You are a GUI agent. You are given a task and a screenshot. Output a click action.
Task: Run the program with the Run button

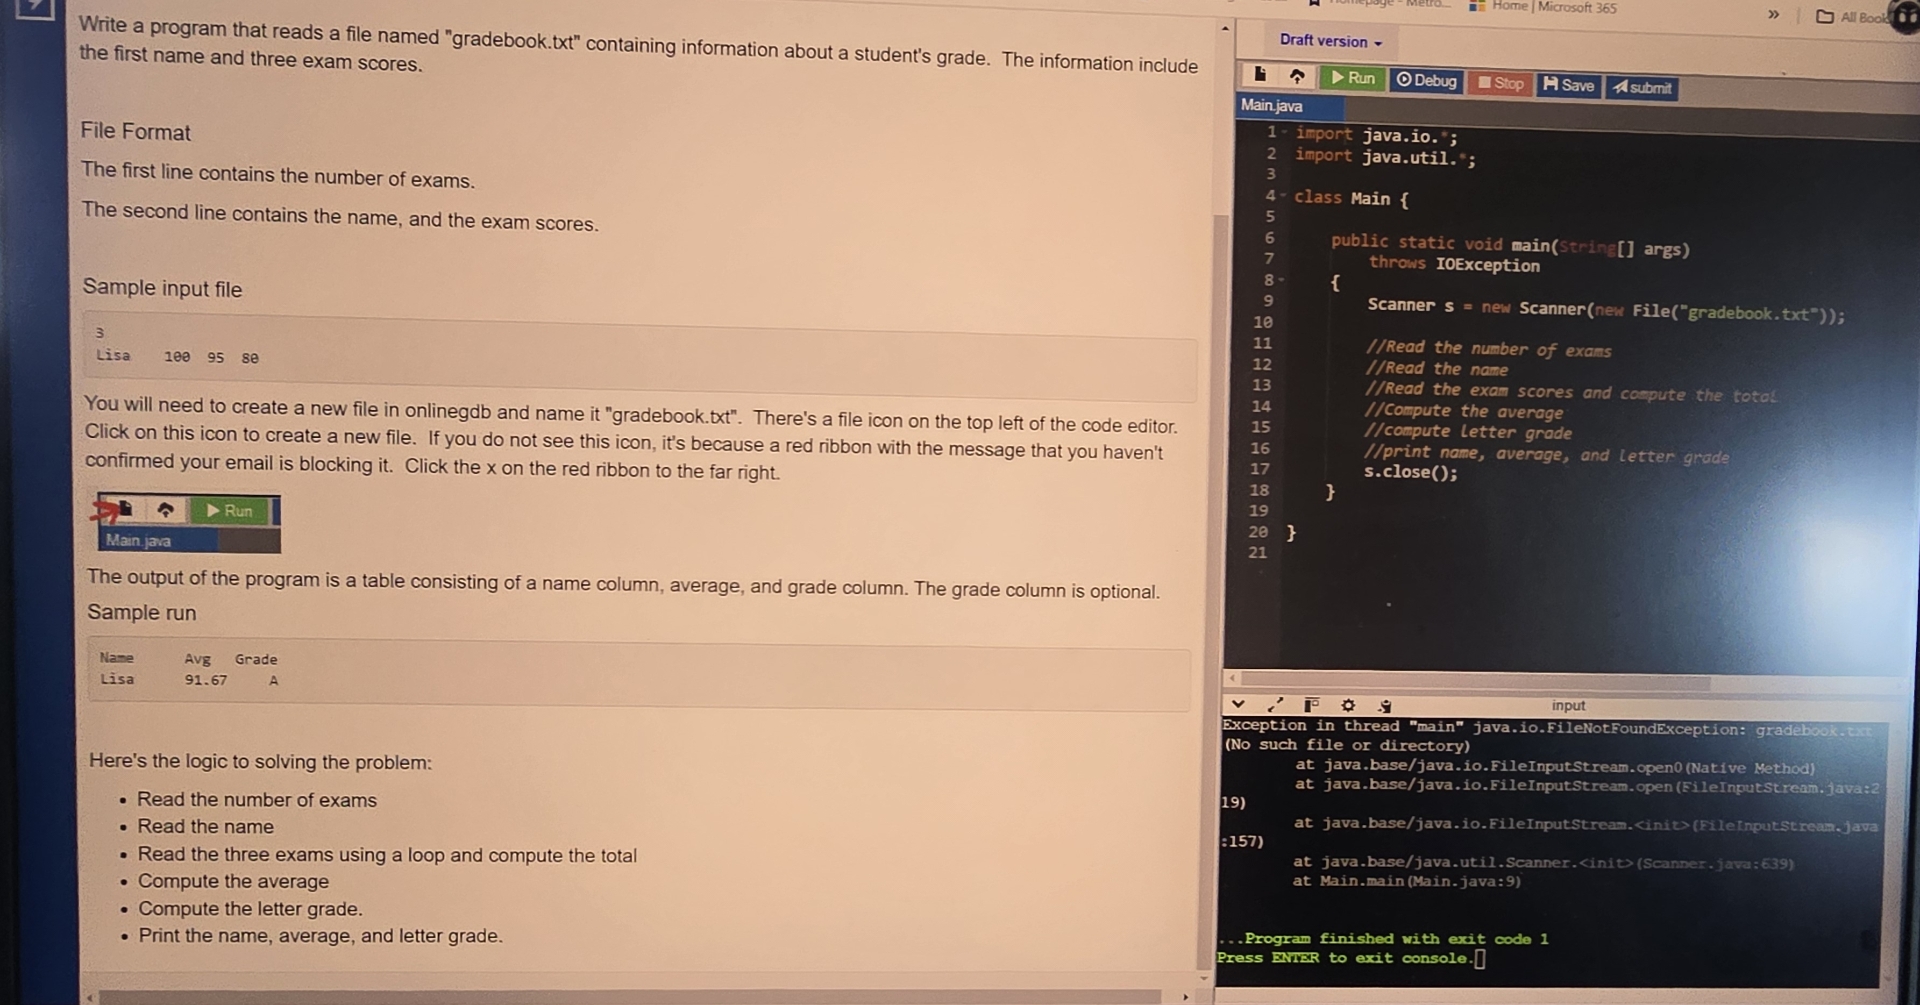[x=1352, y=79]
